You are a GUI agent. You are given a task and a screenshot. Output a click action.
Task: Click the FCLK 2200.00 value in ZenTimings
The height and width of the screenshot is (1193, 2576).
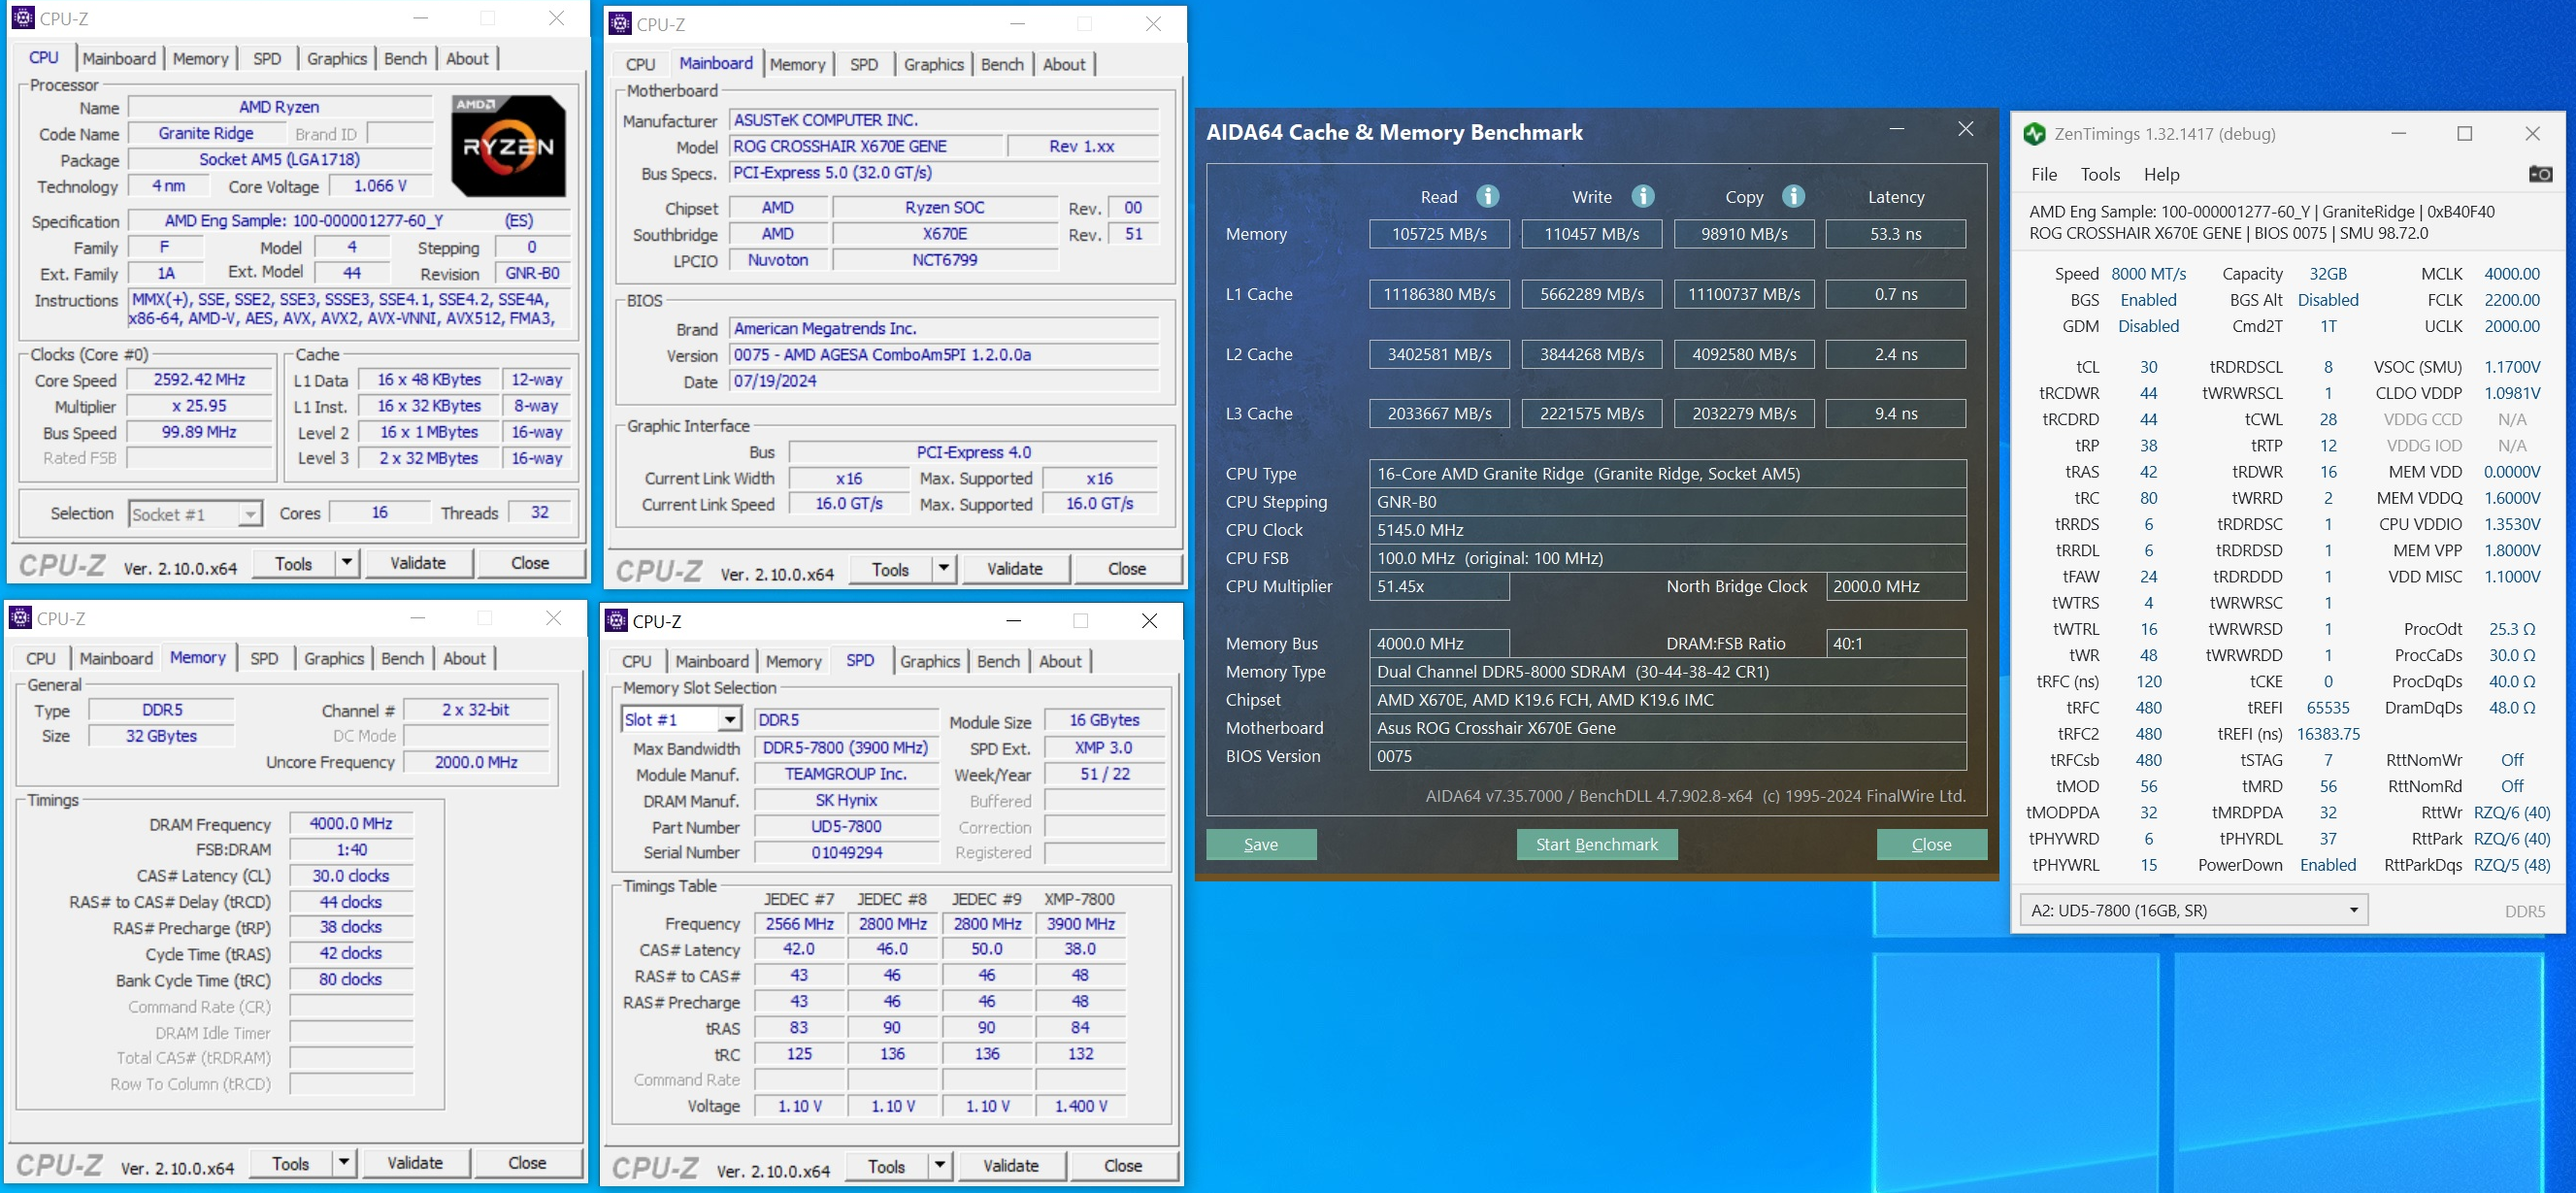tap(2511, 299)
